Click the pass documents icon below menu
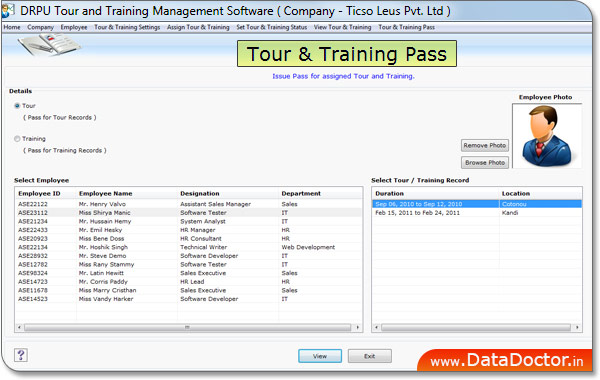 (49, 45)
